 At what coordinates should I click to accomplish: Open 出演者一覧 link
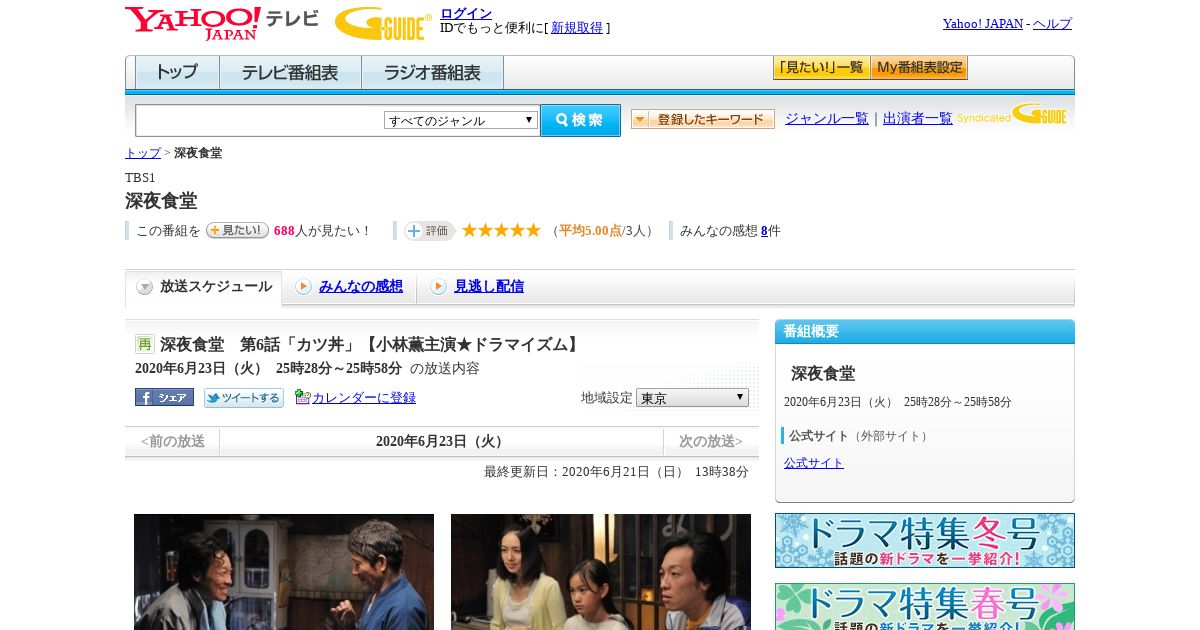pos(918,119)
